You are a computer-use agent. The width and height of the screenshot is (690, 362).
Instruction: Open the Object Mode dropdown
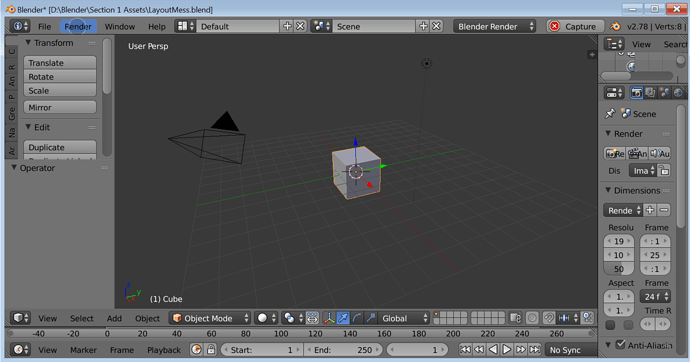[x=211, y=318]
